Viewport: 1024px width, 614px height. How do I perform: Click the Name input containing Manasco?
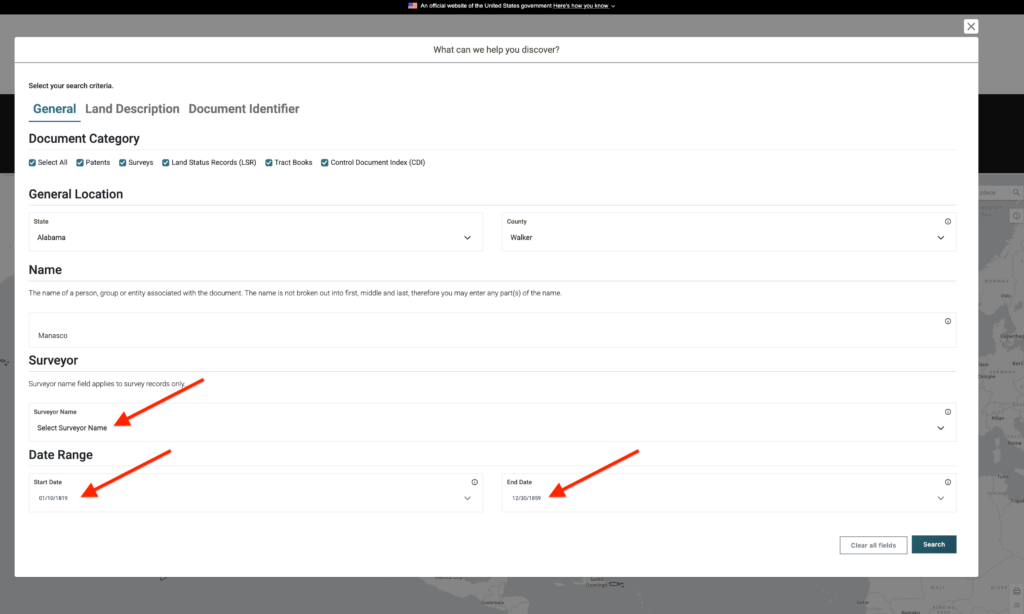[492, 331]
